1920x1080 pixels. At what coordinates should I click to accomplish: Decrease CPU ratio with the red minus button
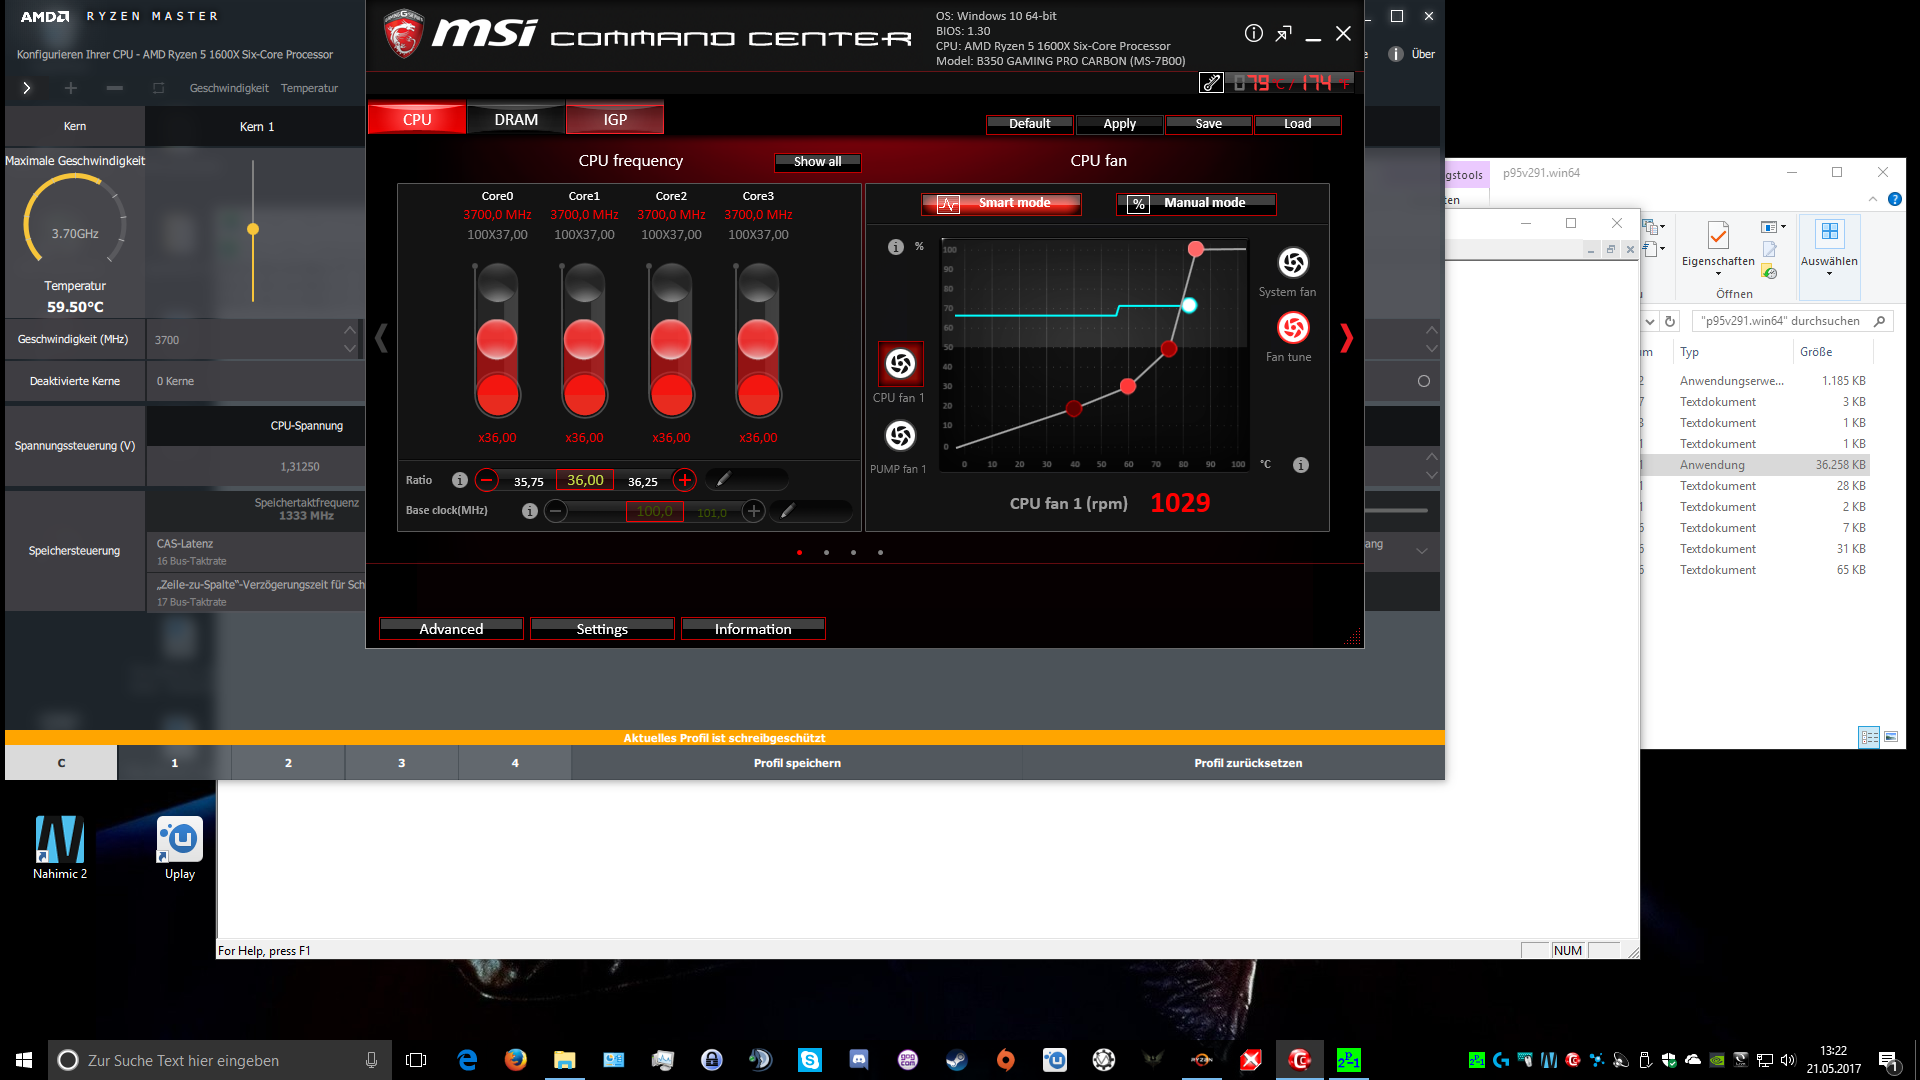coord(487,480)
